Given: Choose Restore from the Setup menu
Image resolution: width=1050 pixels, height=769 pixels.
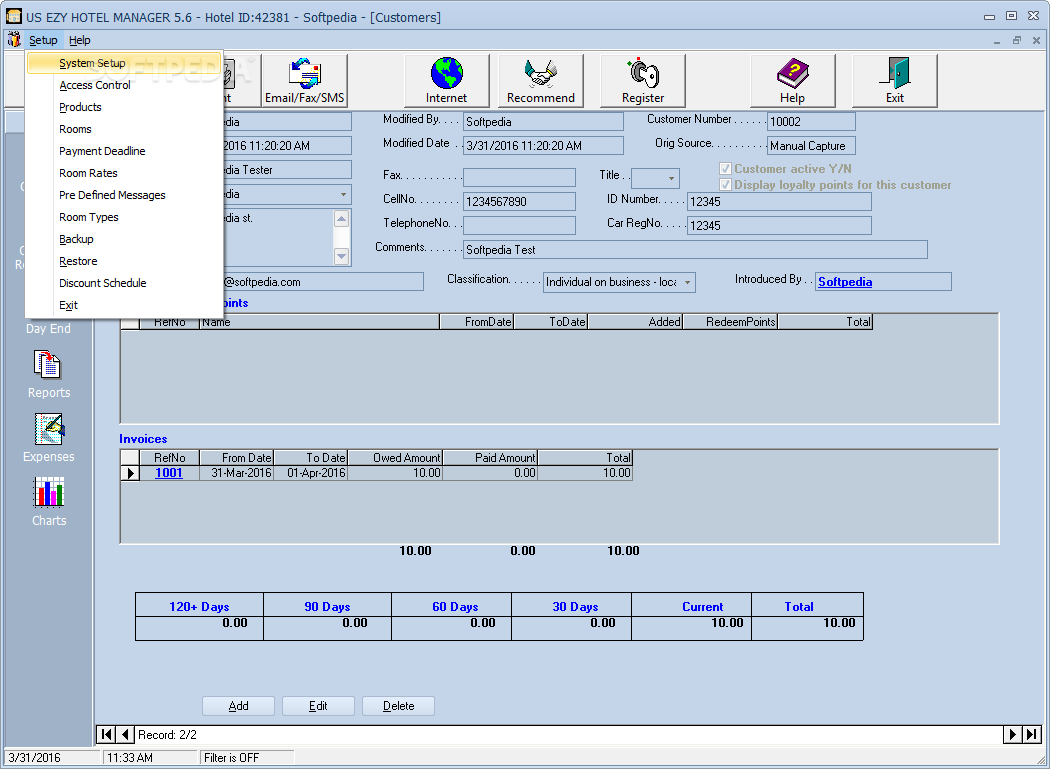Looking at the screenshot, I should [124, 261].
